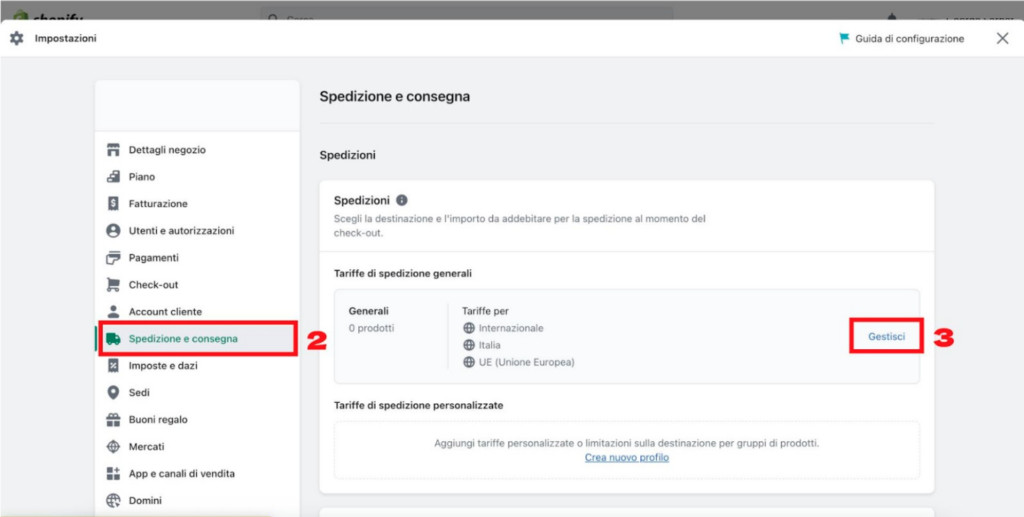Click the Impostazioni gear icon
Screen dimensions: 1024x517
pyautogui.click(x=17, y=39)
